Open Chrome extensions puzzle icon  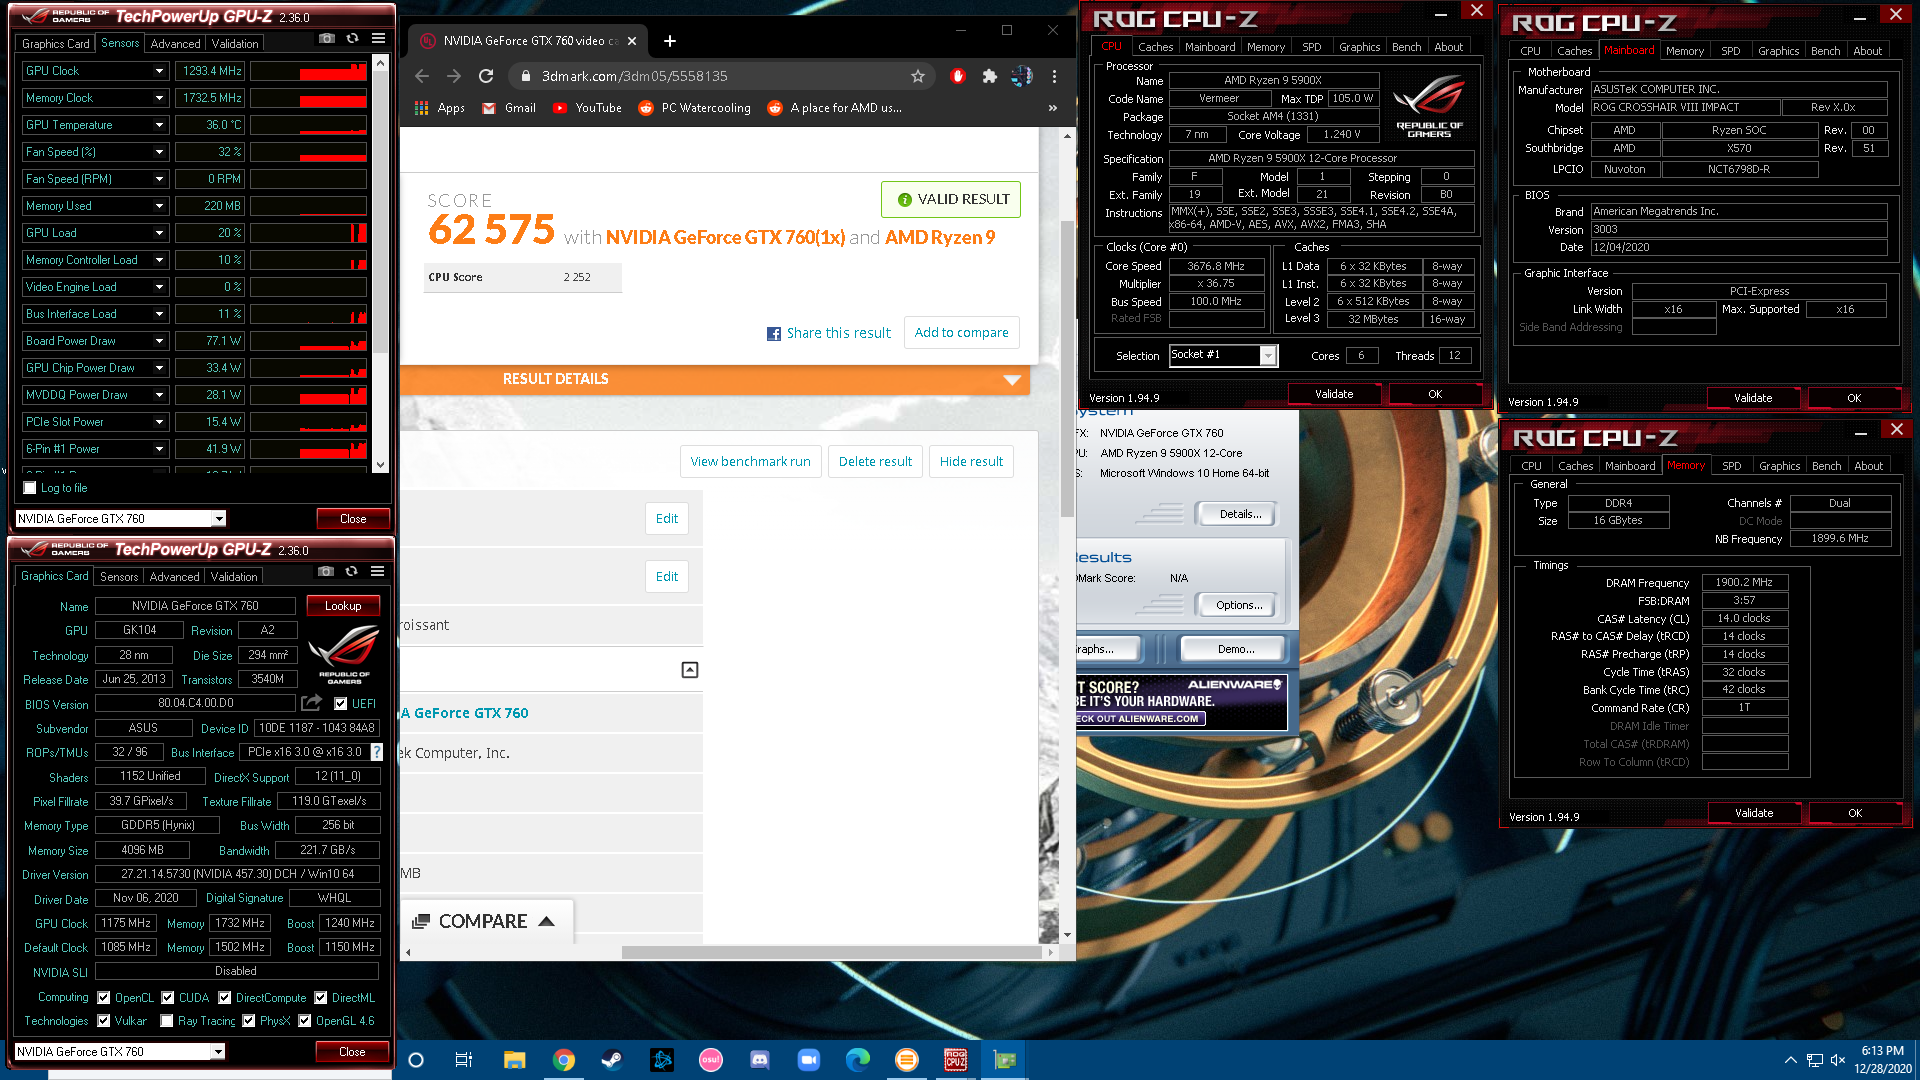tap(990, 76)
